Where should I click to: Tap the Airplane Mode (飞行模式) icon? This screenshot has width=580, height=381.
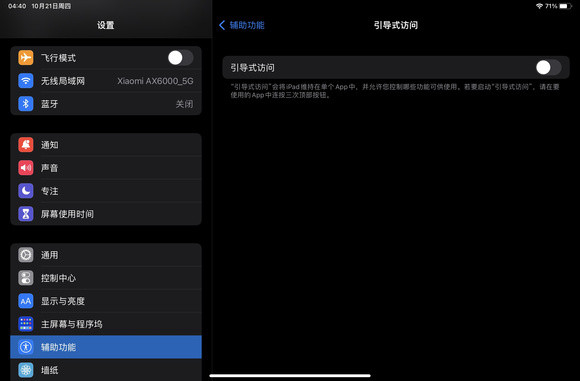26,58
